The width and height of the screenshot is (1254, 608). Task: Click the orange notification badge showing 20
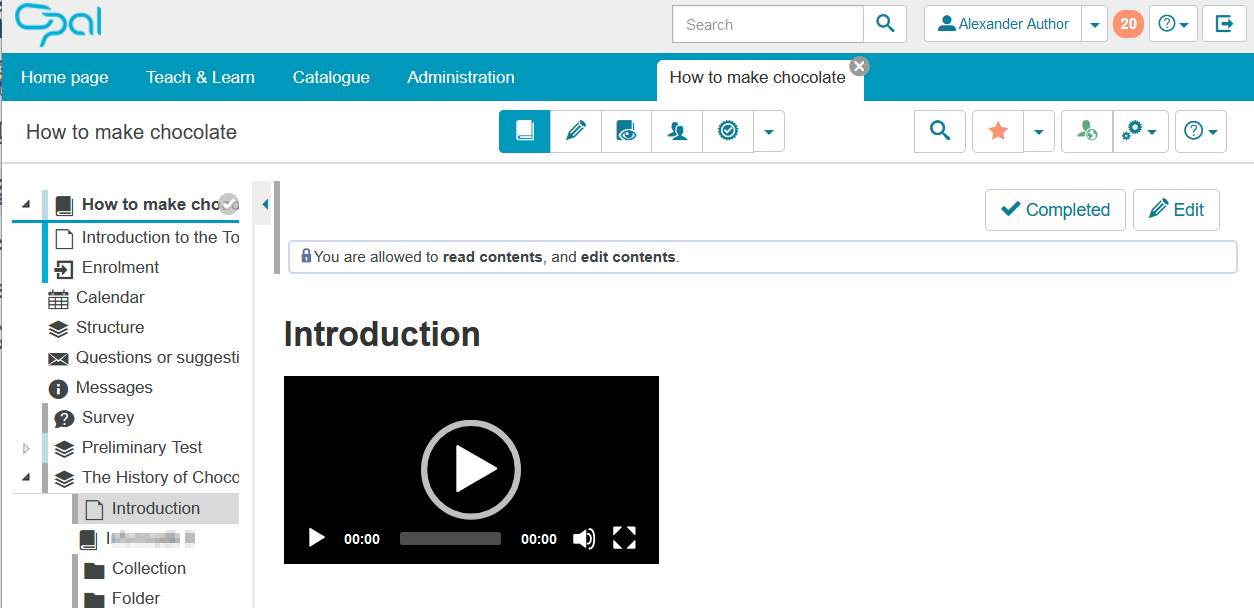(x=1128, y=24)
